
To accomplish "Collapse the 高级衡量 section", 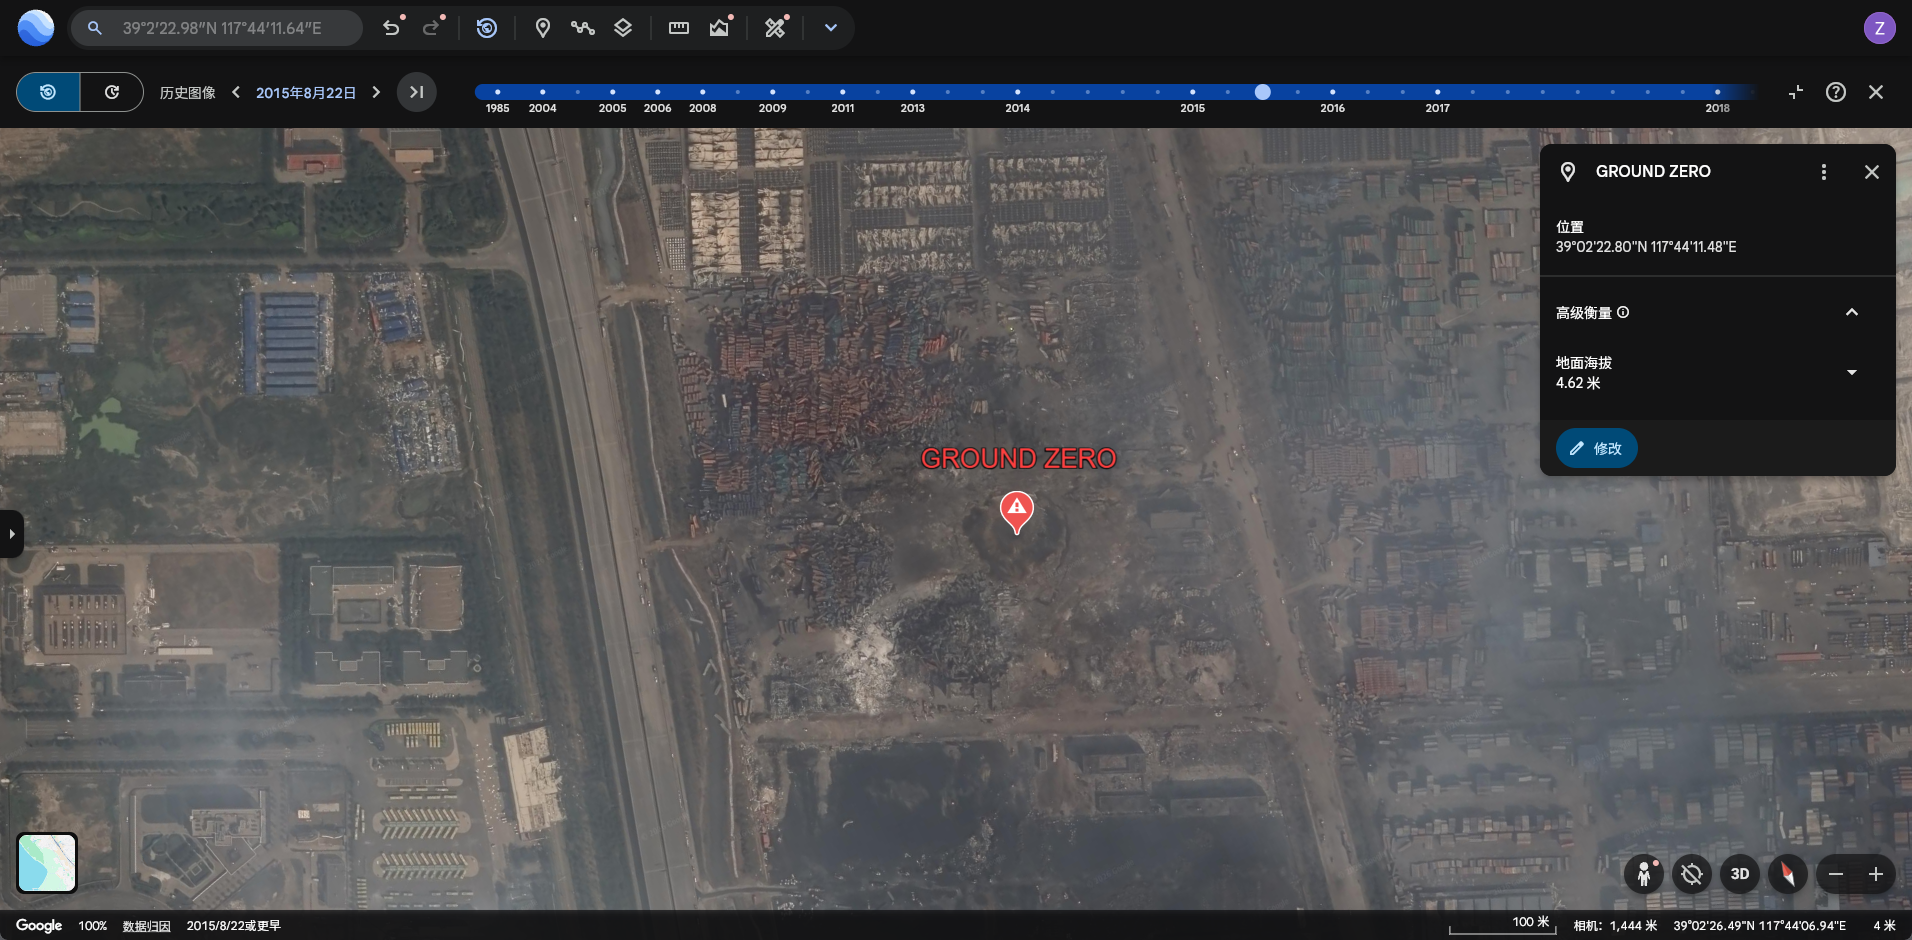I will pos(1851,312).
